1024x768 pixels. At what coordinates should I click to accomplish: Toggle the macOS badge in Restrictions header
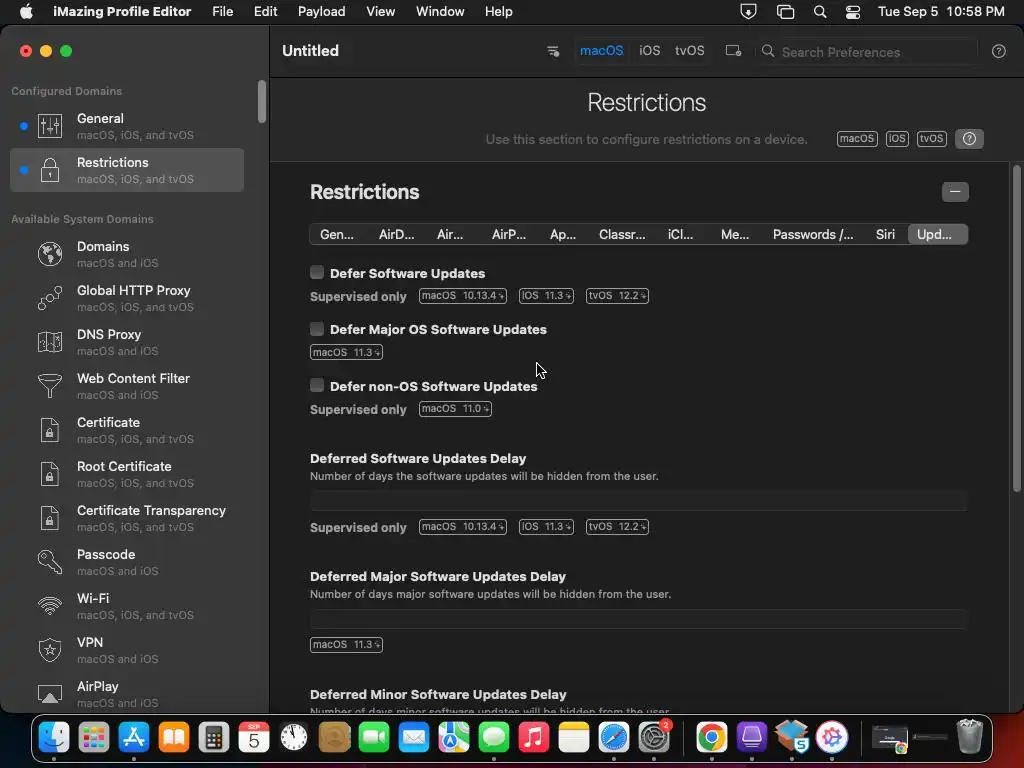pos(857,138)
